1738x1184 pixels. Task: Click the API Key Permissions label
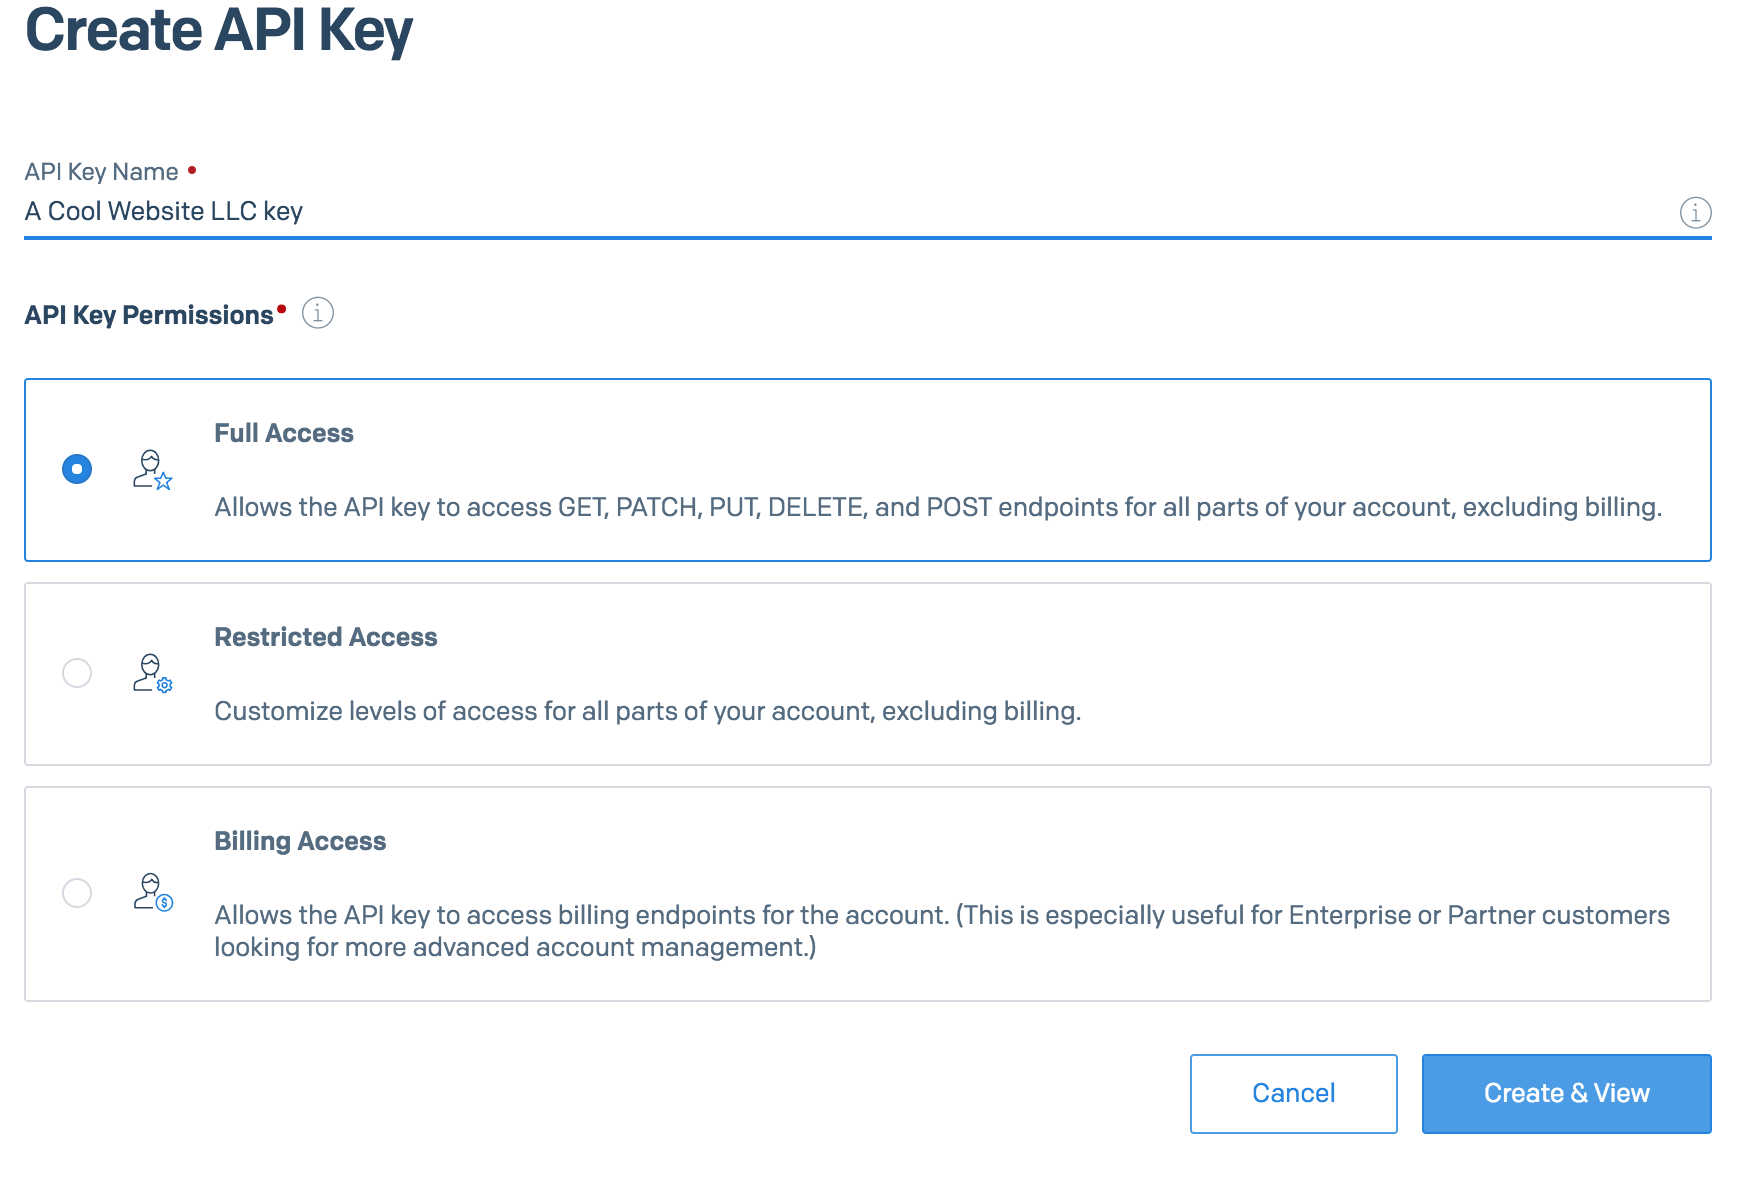click(x=149, y=315)
